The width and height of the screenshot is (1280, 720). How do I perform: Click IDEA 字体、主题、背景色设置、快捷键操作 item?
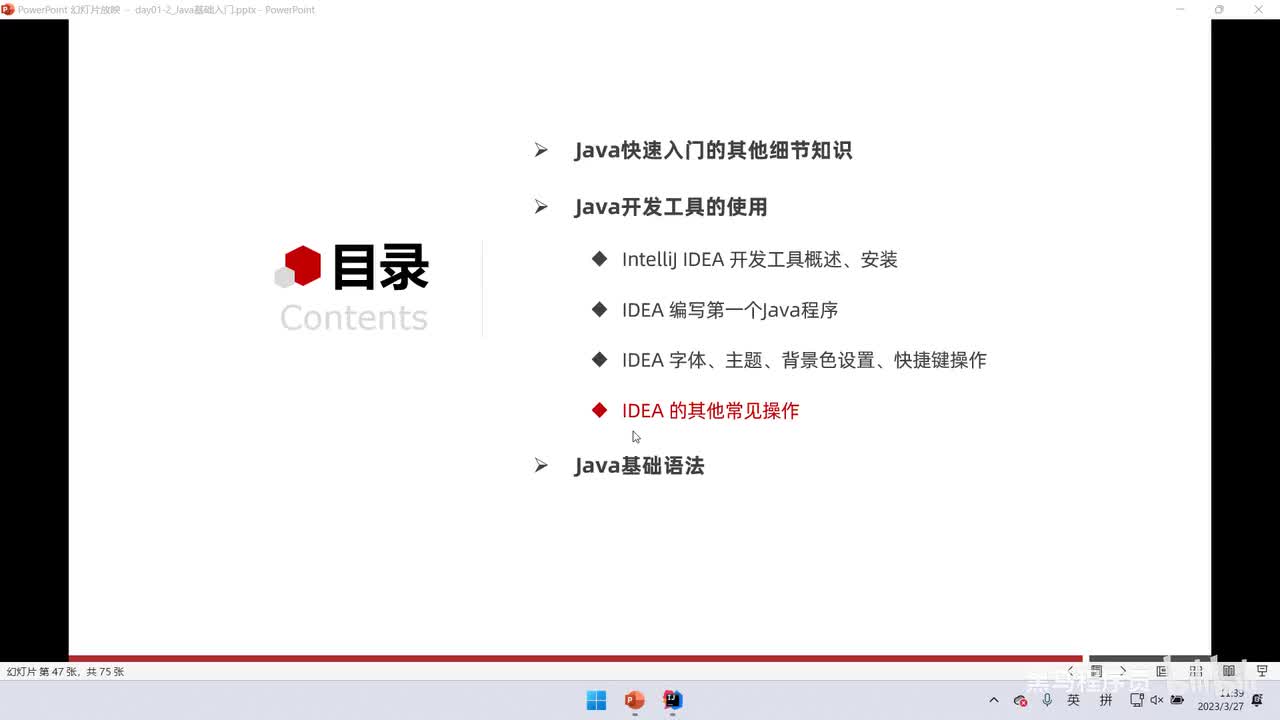coord(804,360)
